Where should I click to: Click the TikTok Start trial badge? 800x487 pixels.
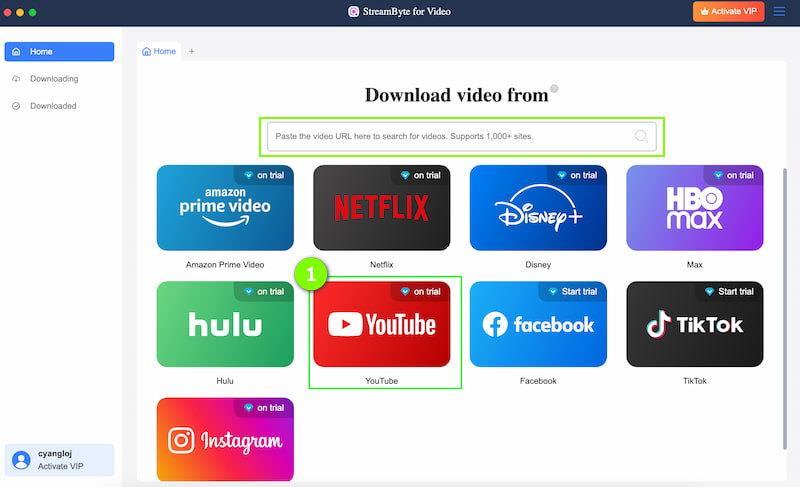coord(730,291)
